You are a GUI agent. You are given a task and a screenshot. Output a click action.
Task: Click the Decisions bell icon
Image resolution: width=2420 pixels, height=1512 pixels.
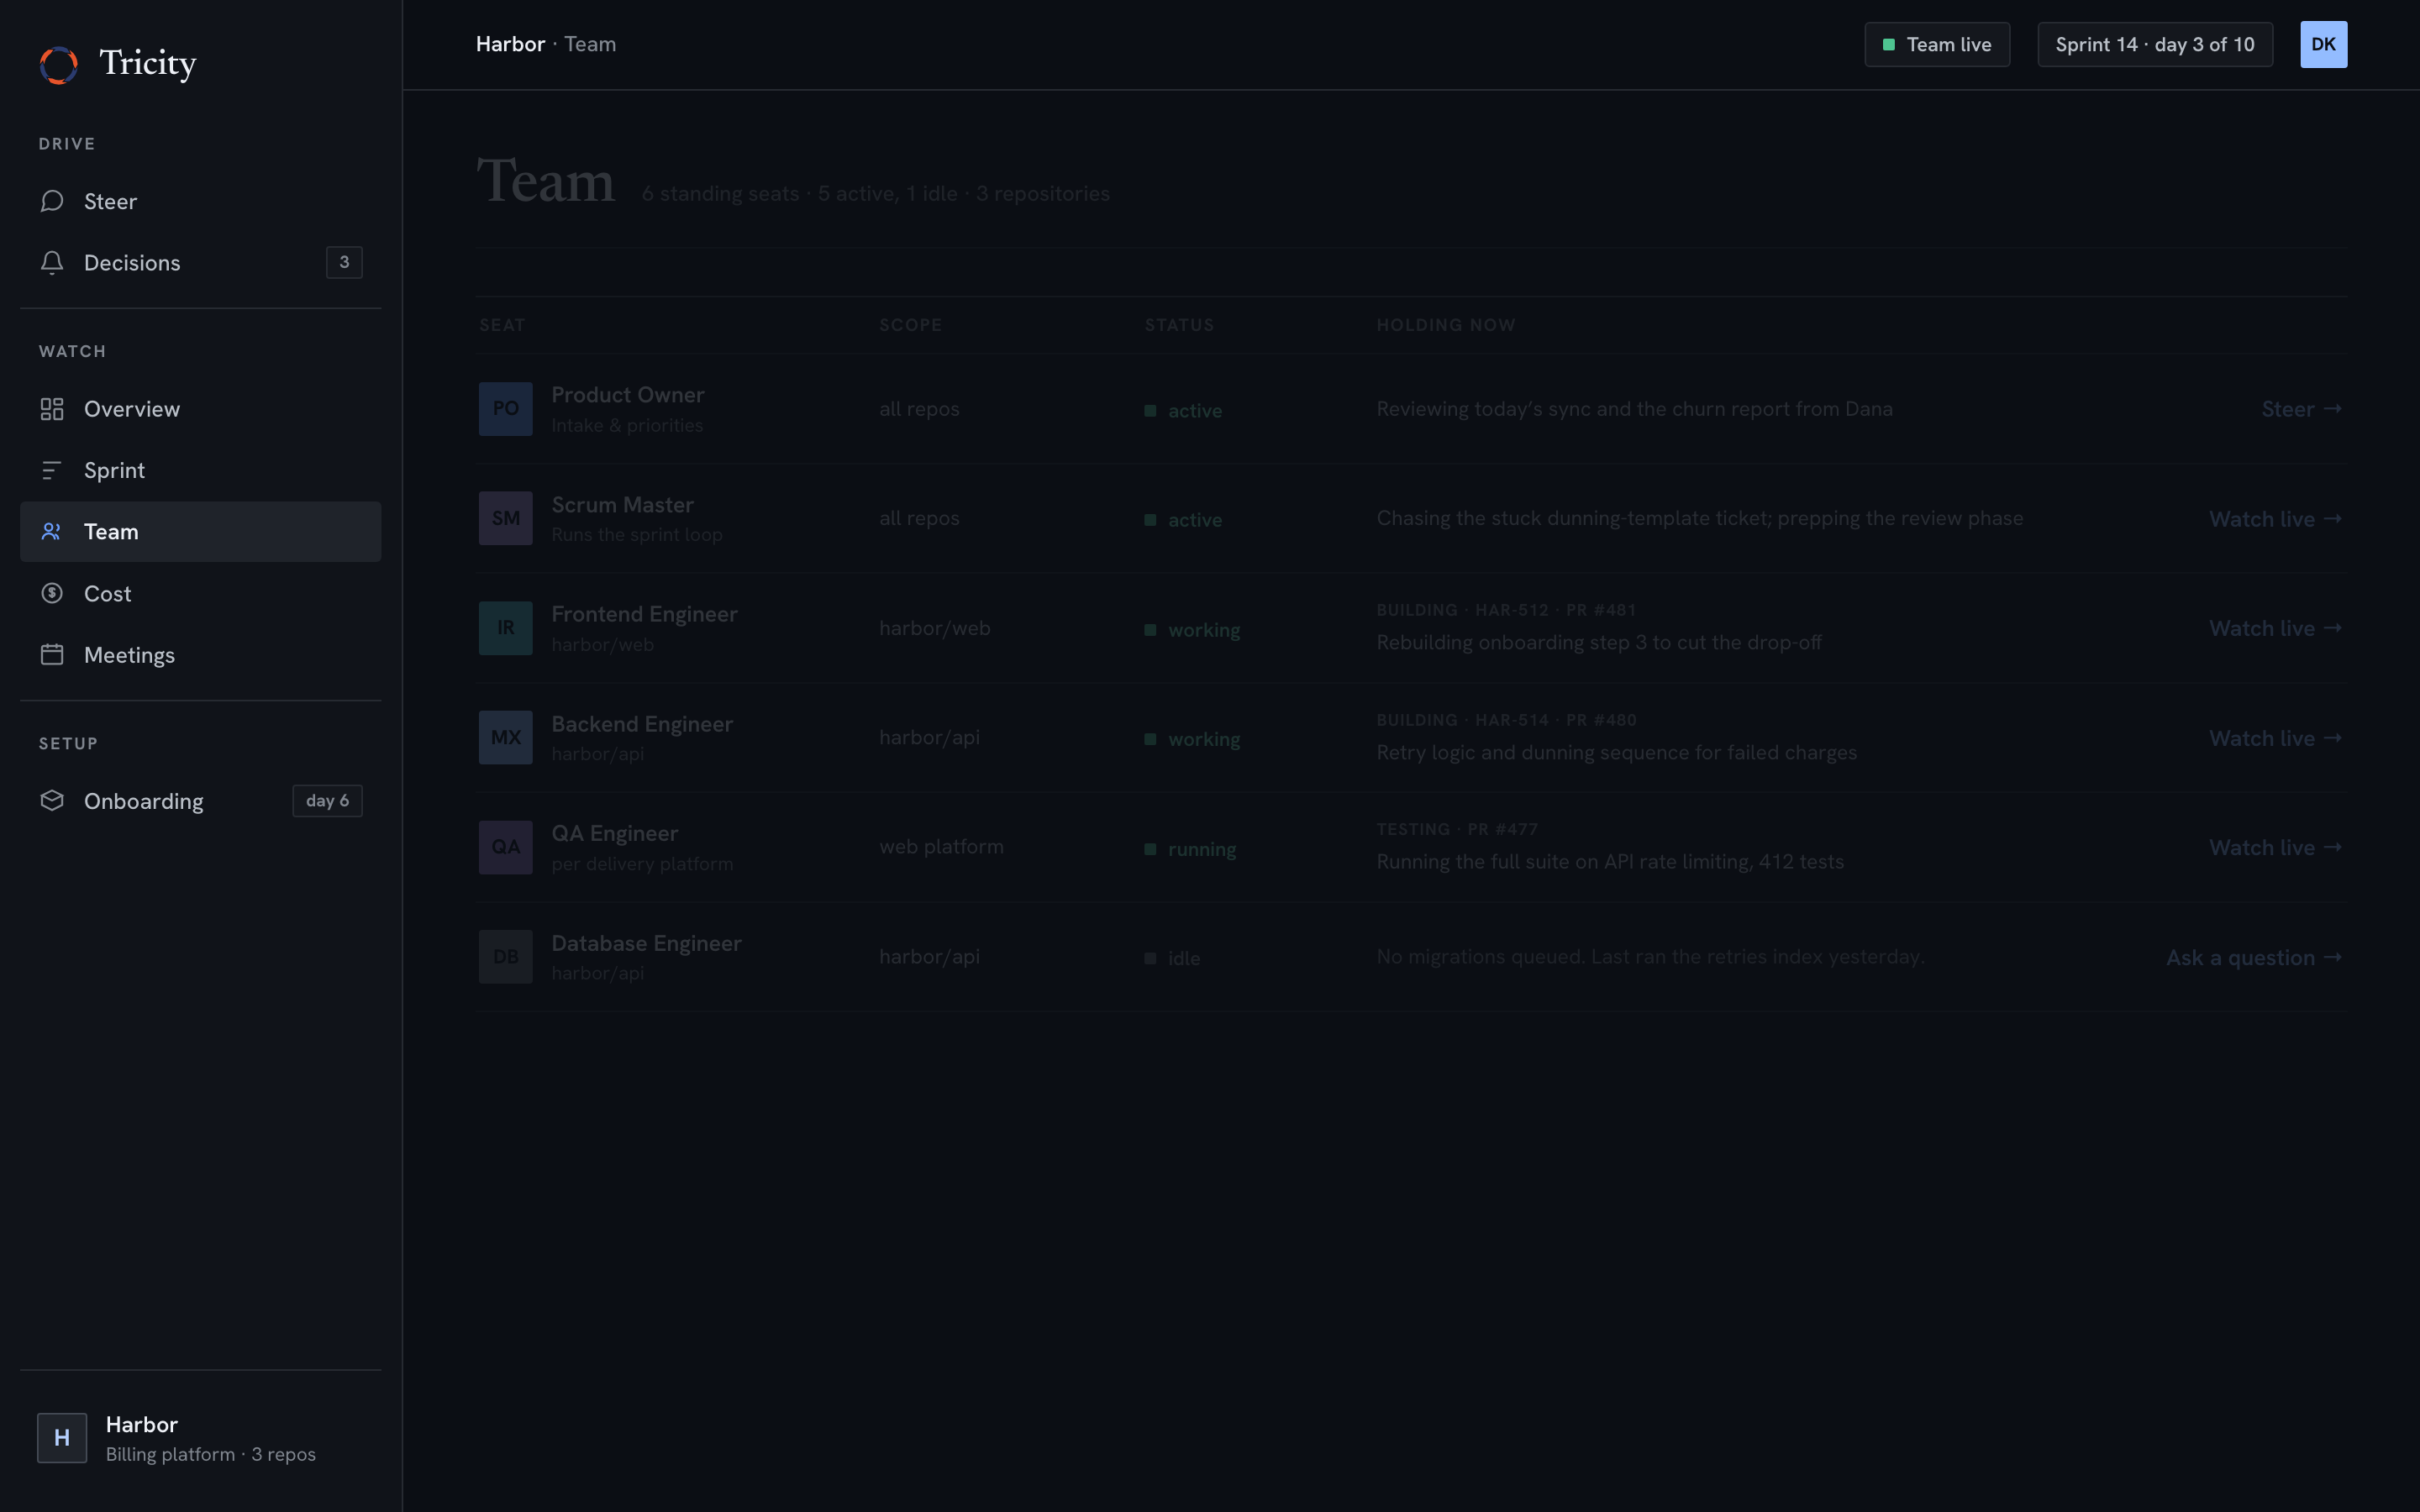[52, 262]
